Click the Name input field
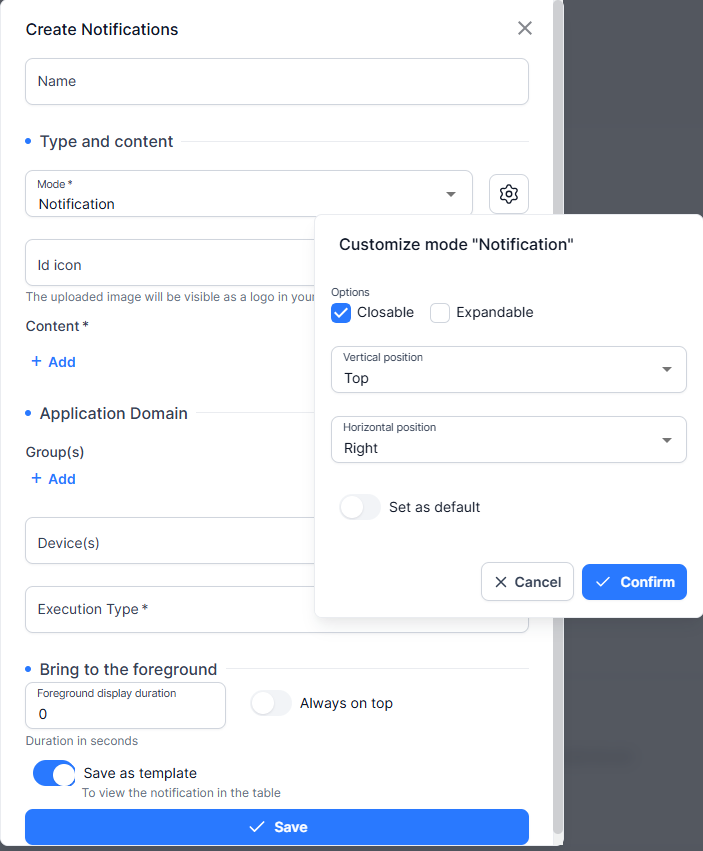Viewport: 703px width, 851px height. (x=277, y=81)
